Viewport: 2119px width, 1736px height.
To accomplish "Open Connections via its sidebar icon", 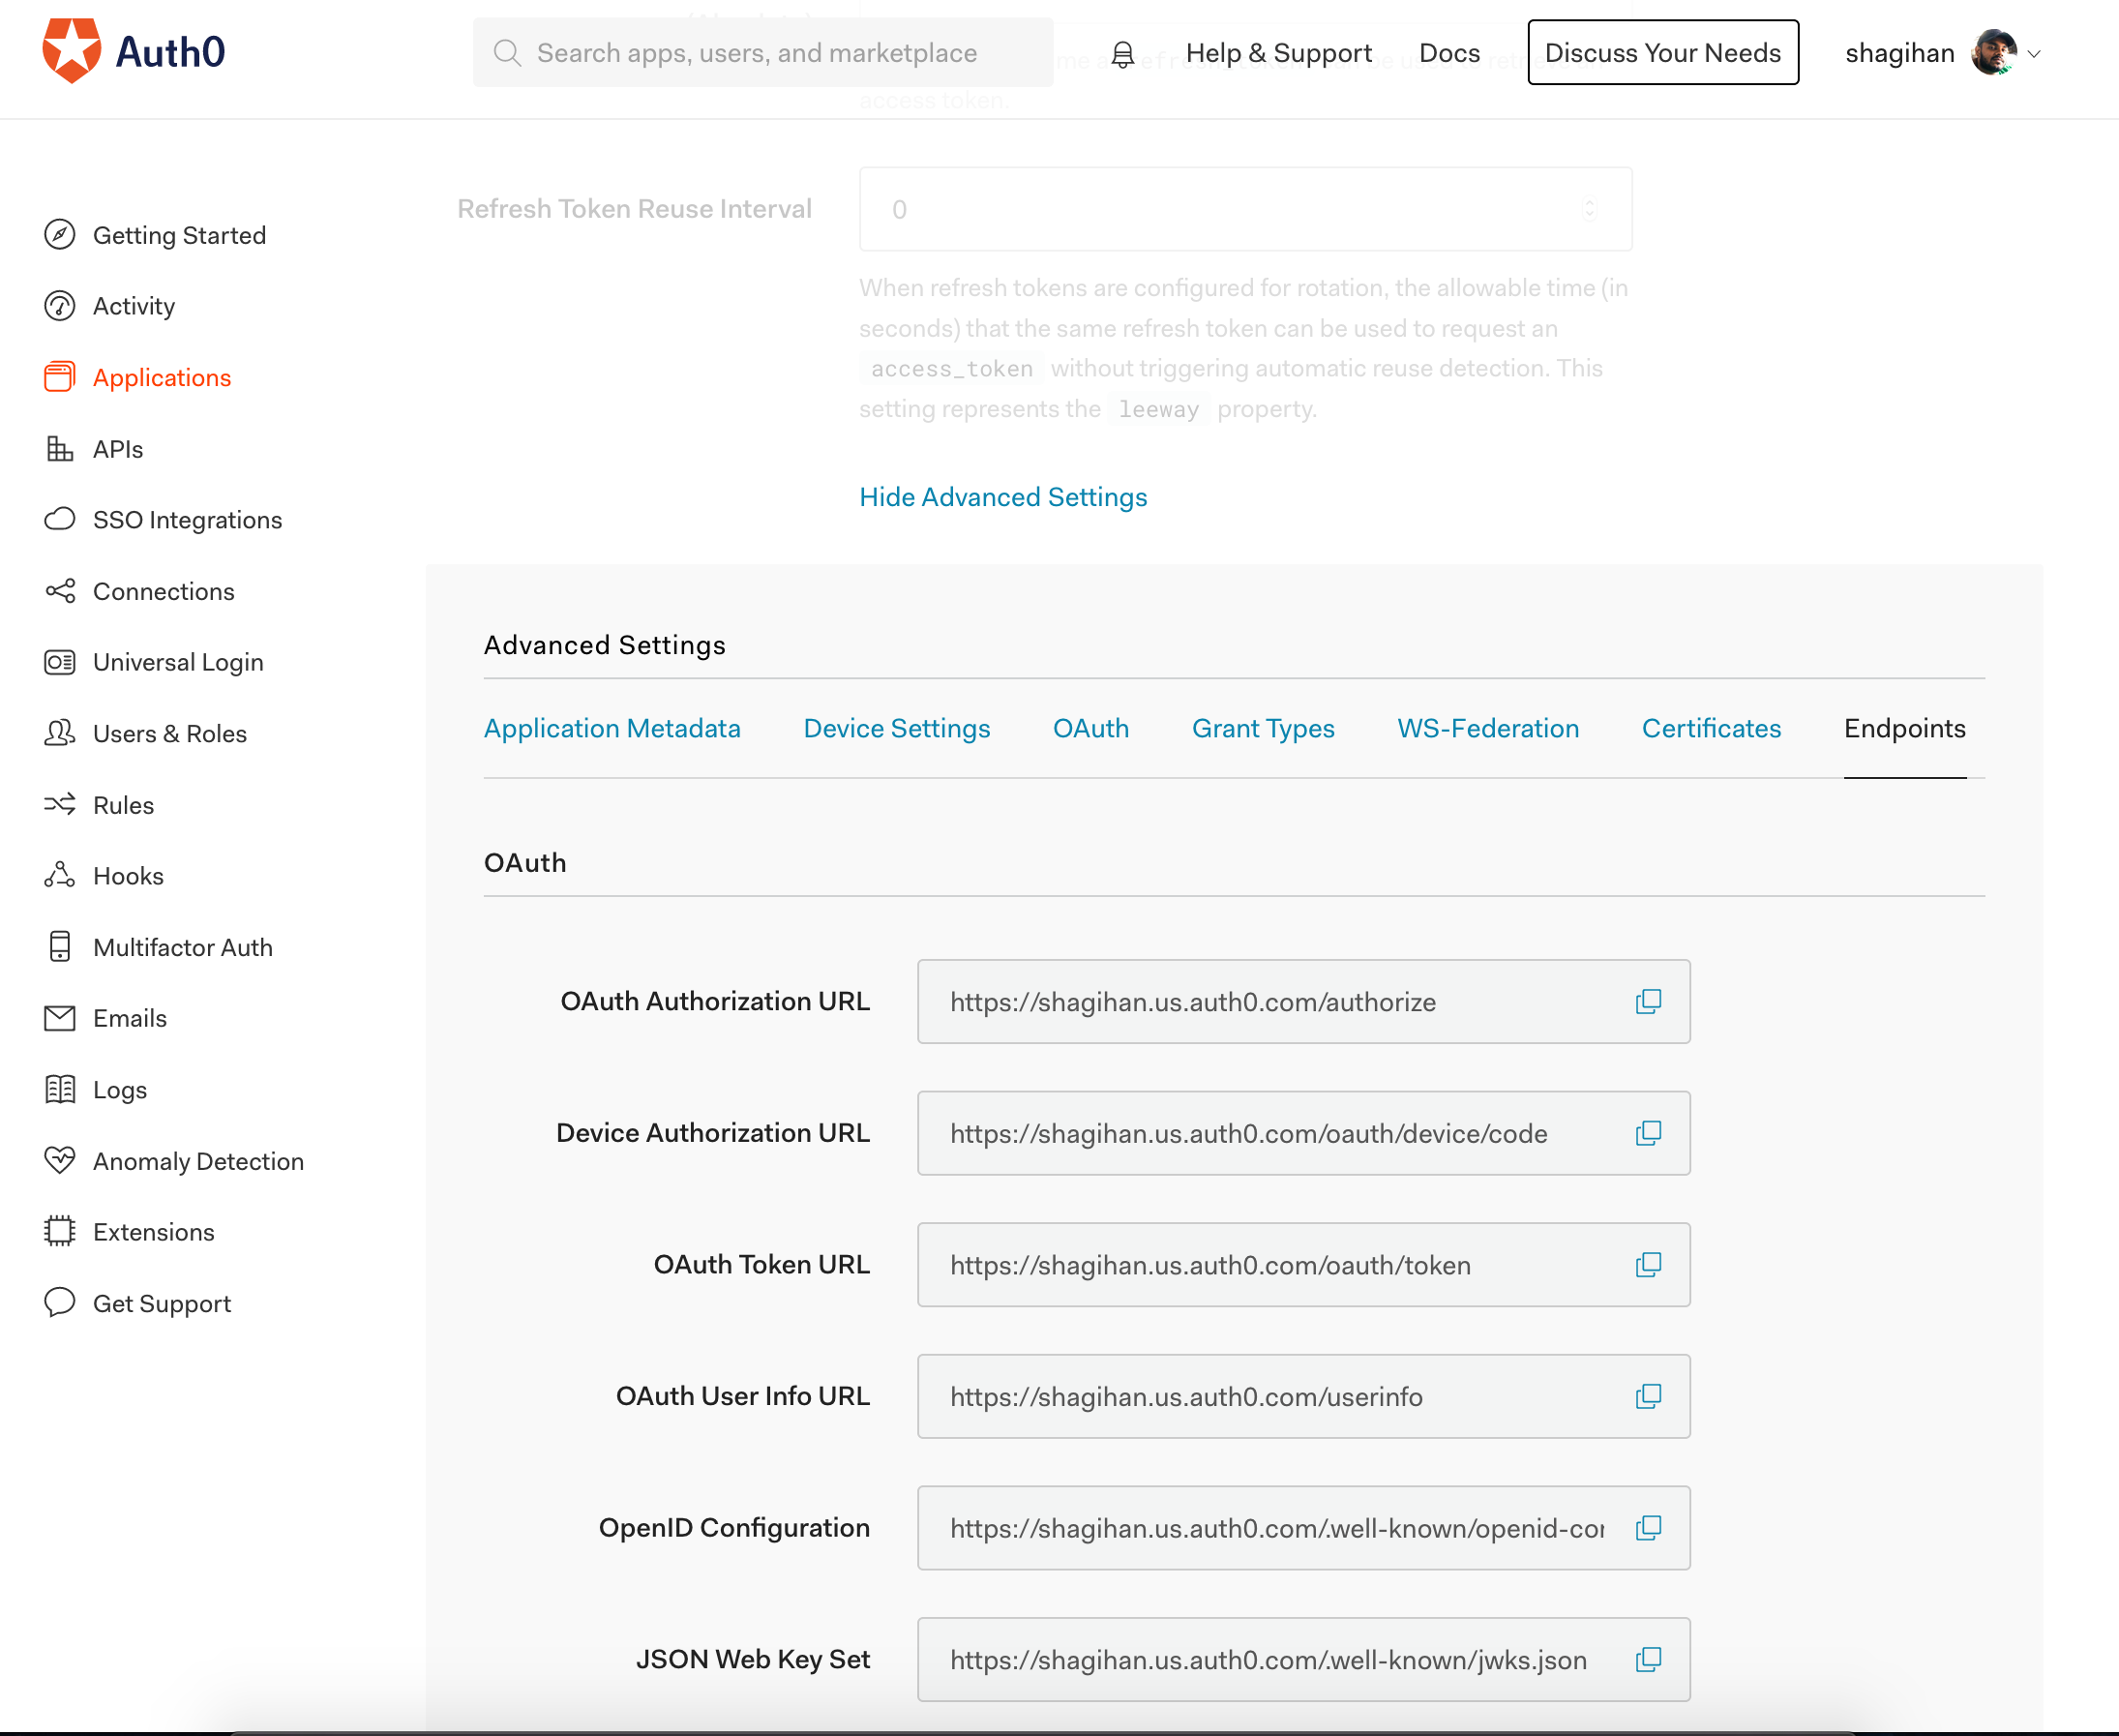I will tap(60, 590).
